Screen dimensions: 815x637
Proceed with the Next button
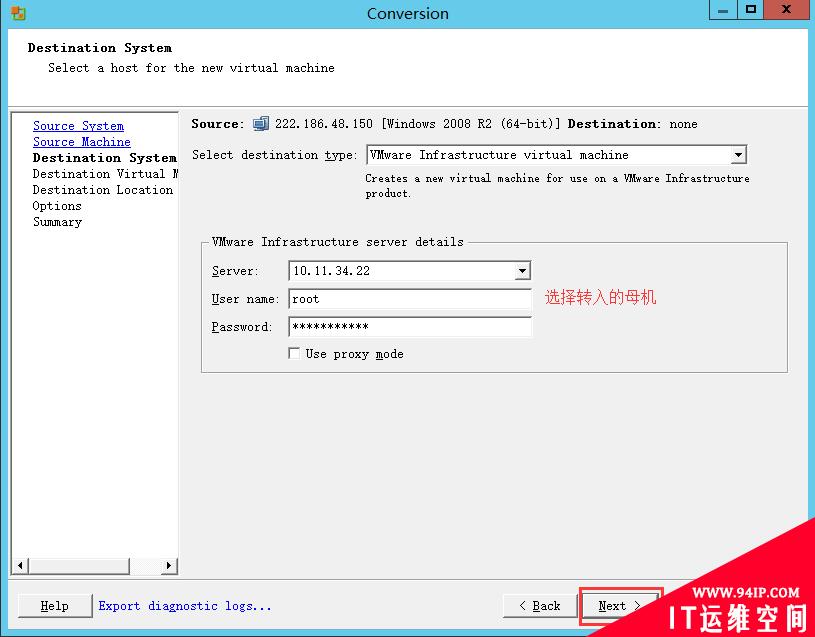[x=619, y=606]
